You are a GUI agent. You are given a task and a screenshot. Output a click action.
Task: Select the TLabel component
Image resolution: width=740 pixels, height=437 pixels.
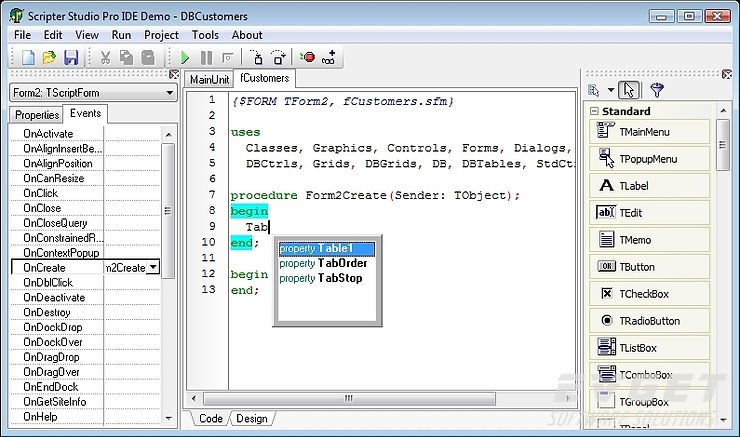(x=649, y=186)
